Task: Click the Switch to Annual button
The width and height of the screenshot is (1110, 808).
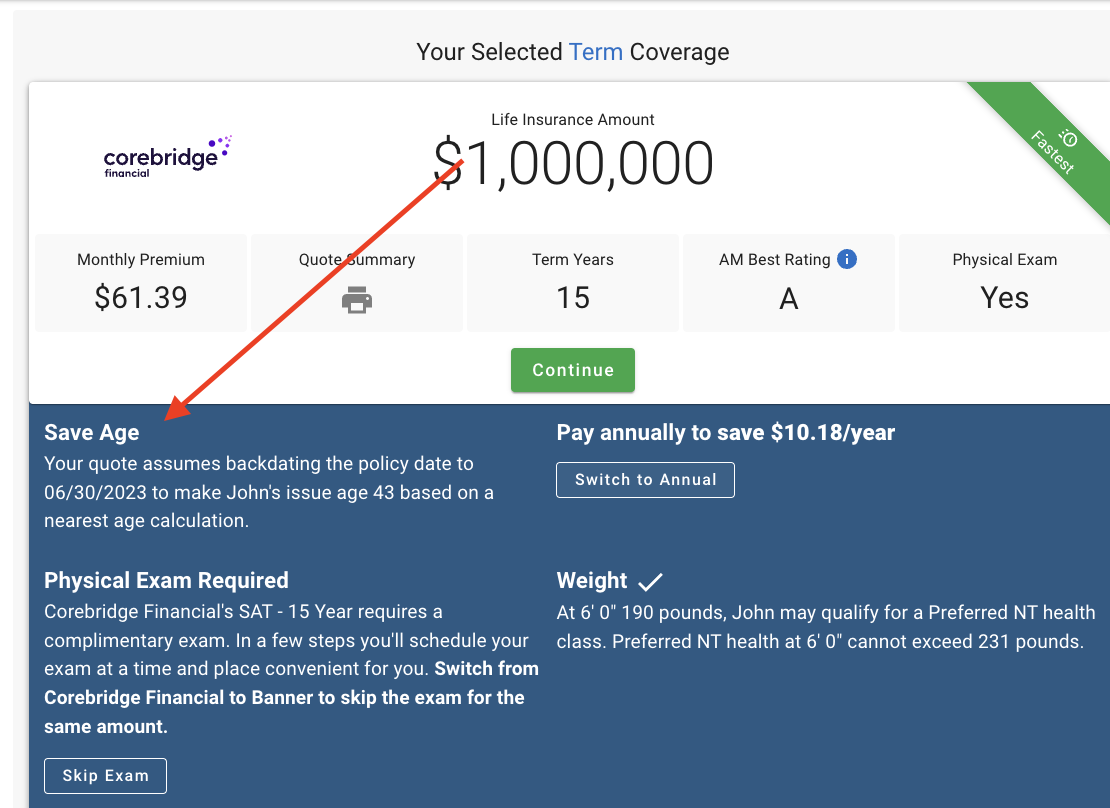Action: [645, 480]
